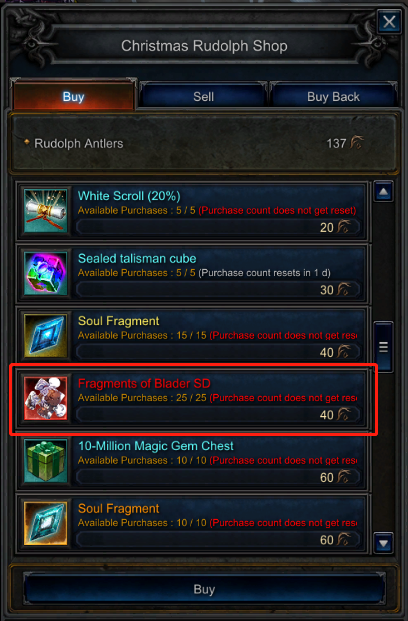Screen dimensions: 408x621
Task: Open the Buy Back tab
Action: (333, 96)
